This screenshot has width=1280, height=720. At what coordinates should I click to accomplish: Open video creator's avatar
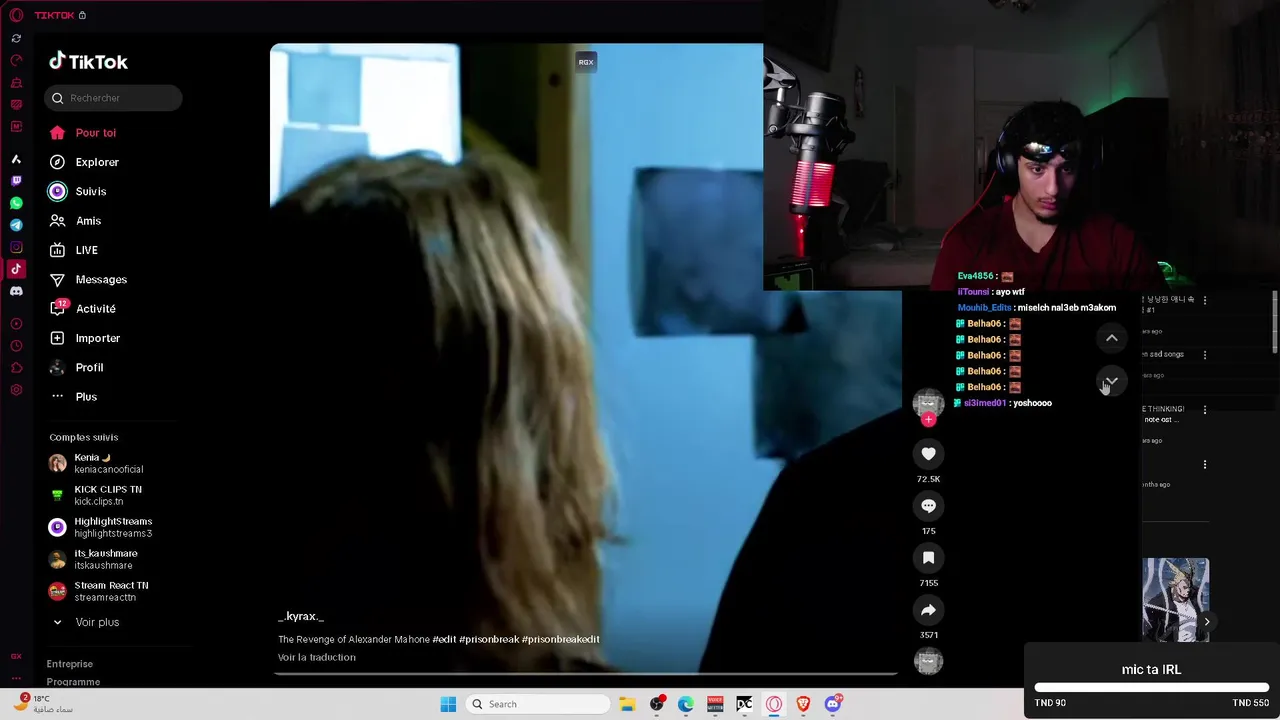[x=928, y=403]
